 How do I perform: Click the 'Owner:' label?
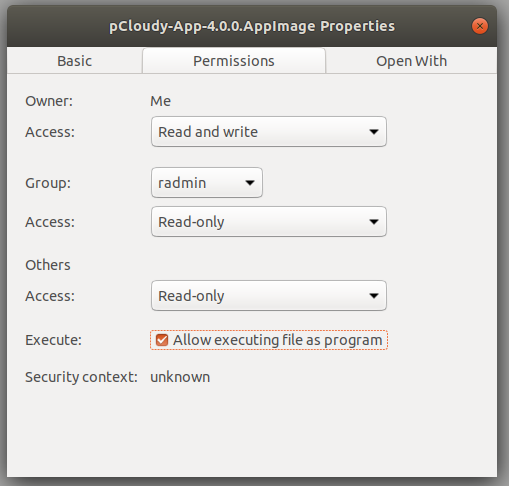coord(49,101)
